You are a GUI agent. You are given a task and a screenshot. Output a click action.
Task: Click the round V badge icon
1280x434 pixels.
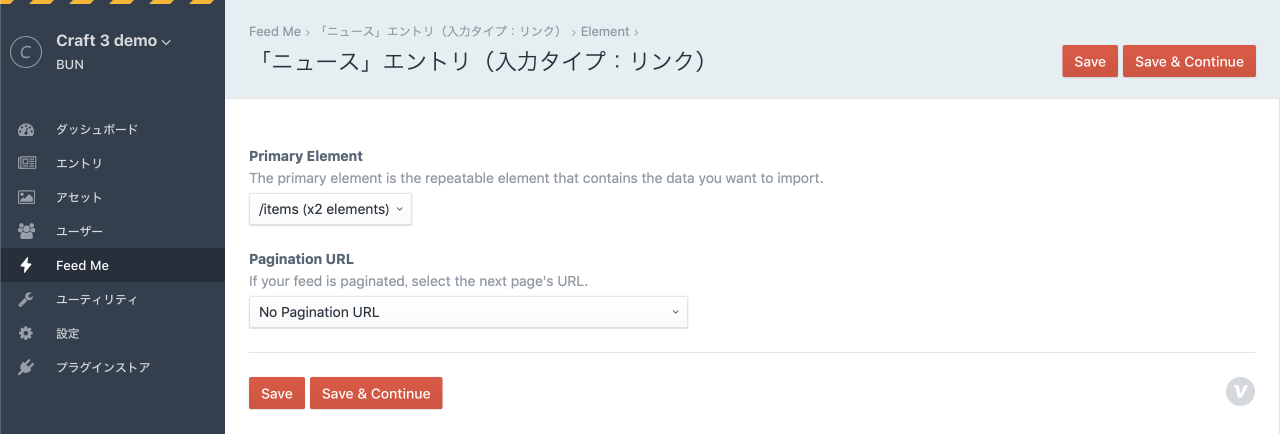(1240, 392)
